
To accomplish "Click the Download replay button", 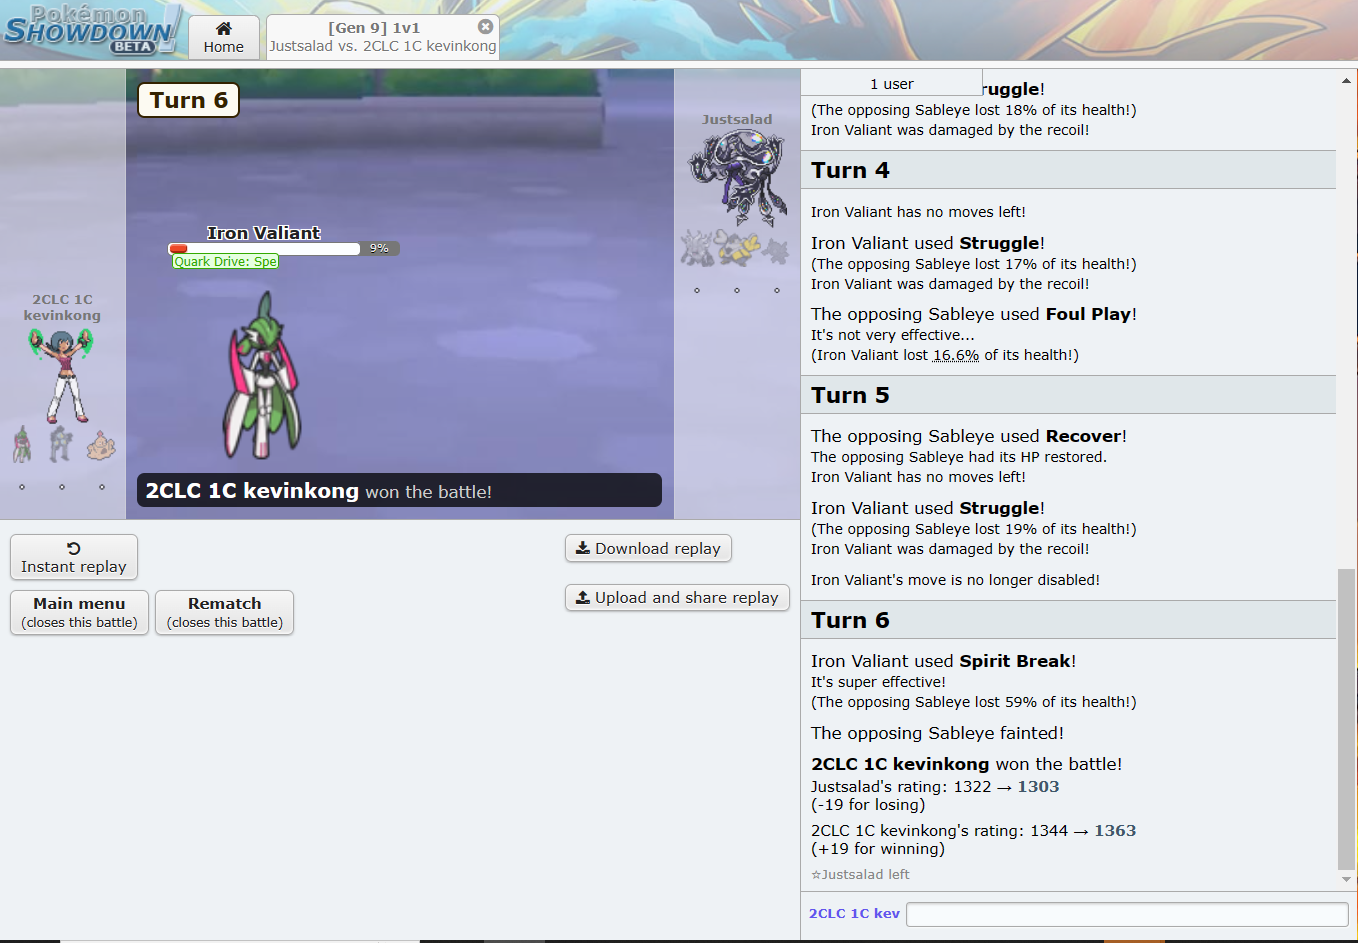I will [648, 548].
